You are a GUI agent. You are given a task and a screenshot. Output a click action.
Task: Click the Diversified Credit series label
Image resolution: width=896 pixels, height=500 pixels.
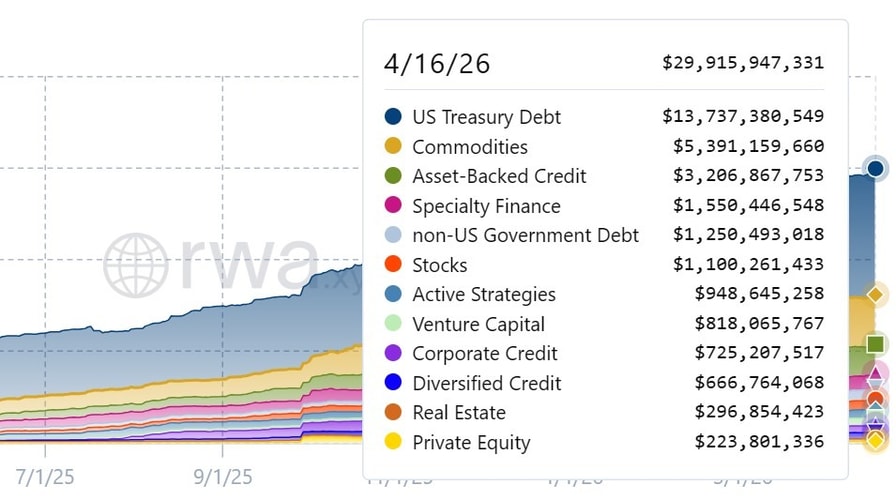tap(486, 383)
